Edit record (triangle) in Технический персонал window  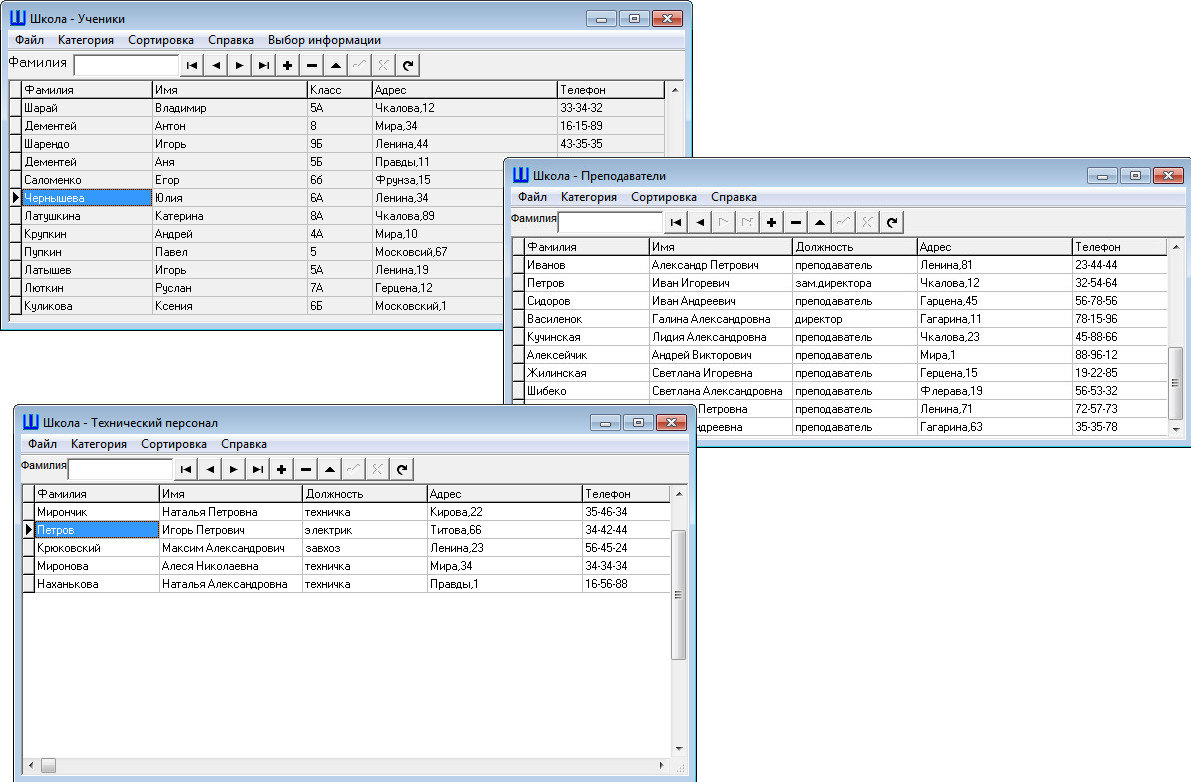pos(329,469)
